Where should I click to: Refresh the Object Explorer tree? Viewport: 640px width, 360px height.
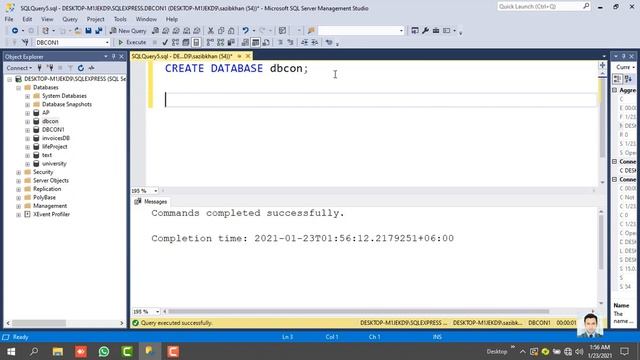[x=81, y=68]
